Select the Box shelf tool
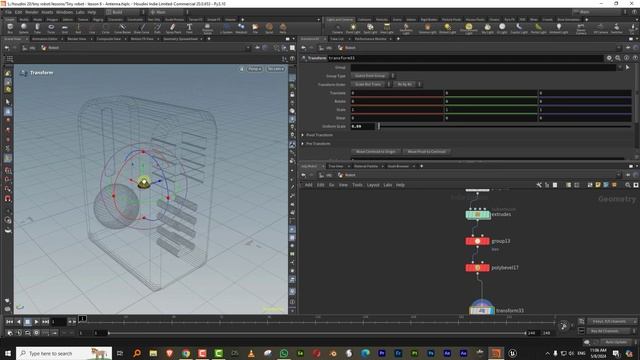Screen dimensions: 640x360 pos(10,28)
